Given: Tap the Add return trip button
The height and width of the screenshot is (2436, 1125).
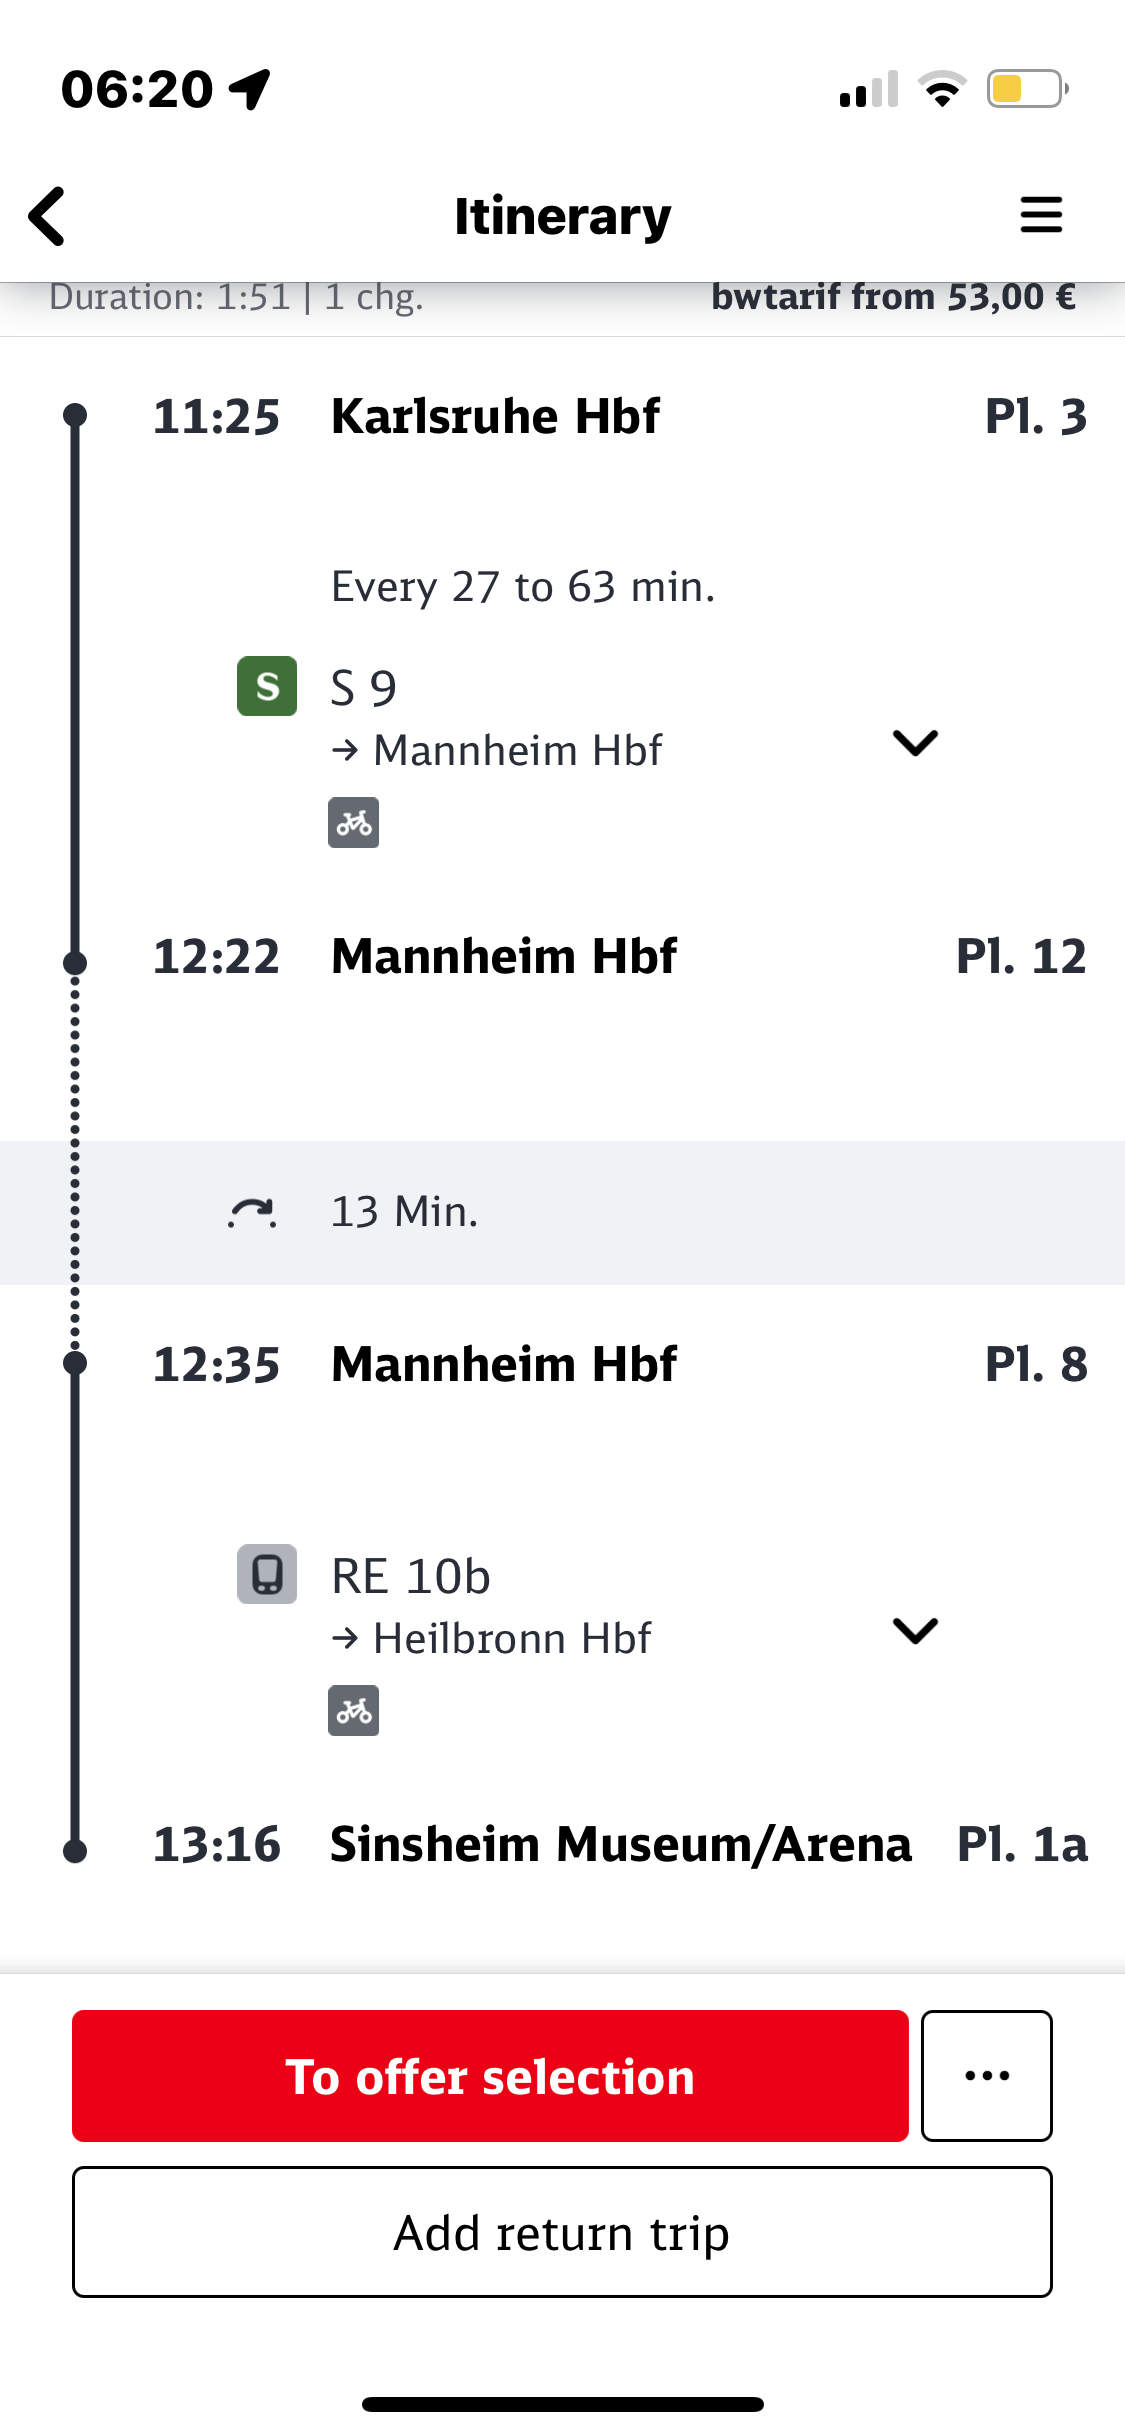Looking at the screenshot, I should (562, 2232).
